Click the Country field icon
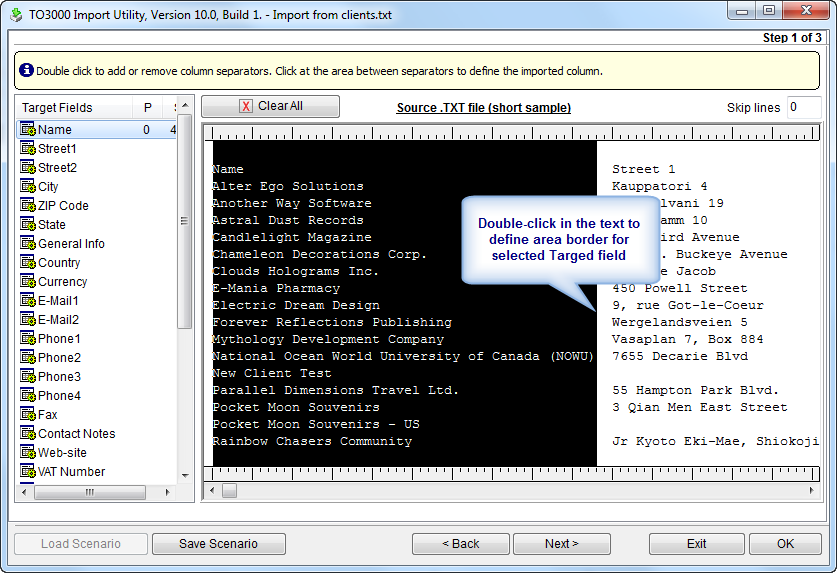Screen dimensions: 837x573 pos(28,262)
